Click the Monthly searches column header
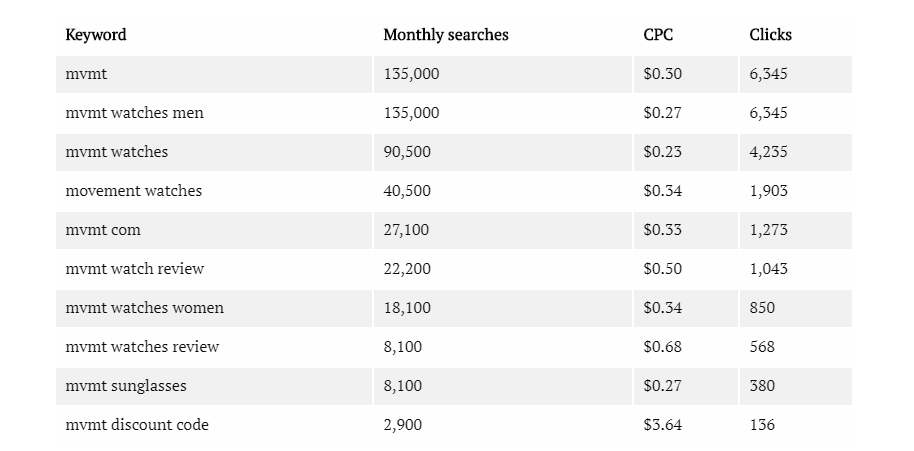Viewport: 914px width, 451px height. coord(446,35)
